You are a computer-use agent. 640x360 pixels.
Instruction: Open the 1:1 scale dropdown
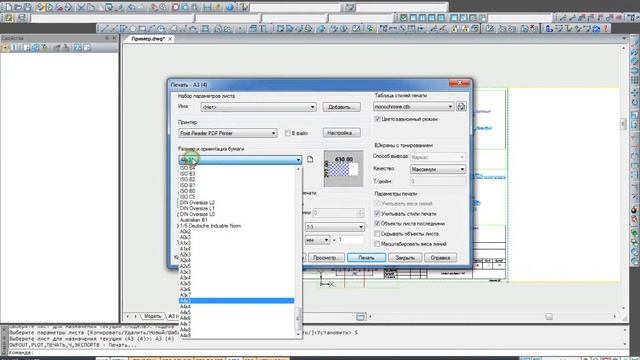pyautogui.click(x=334, y=227)
